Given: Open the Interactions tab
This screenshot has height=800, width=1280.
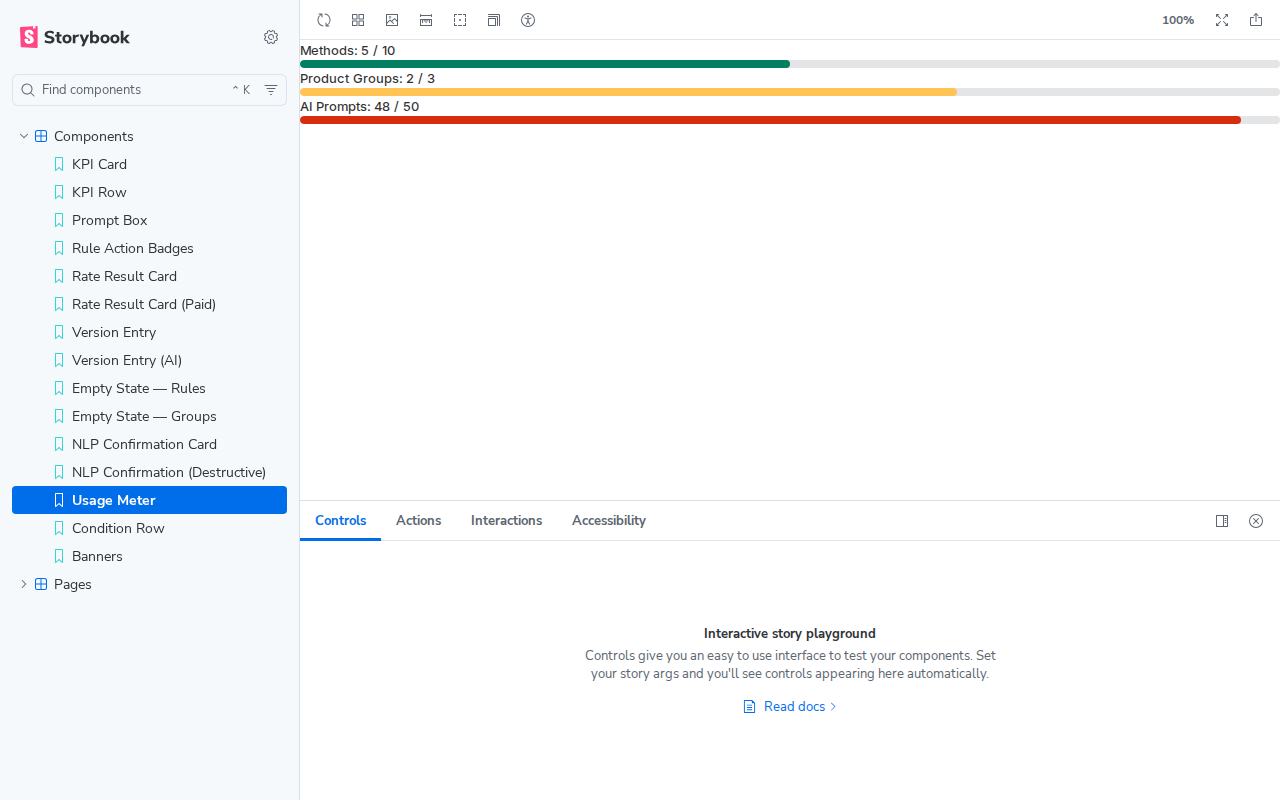Looking at the screenshot, I should point(506,520).
